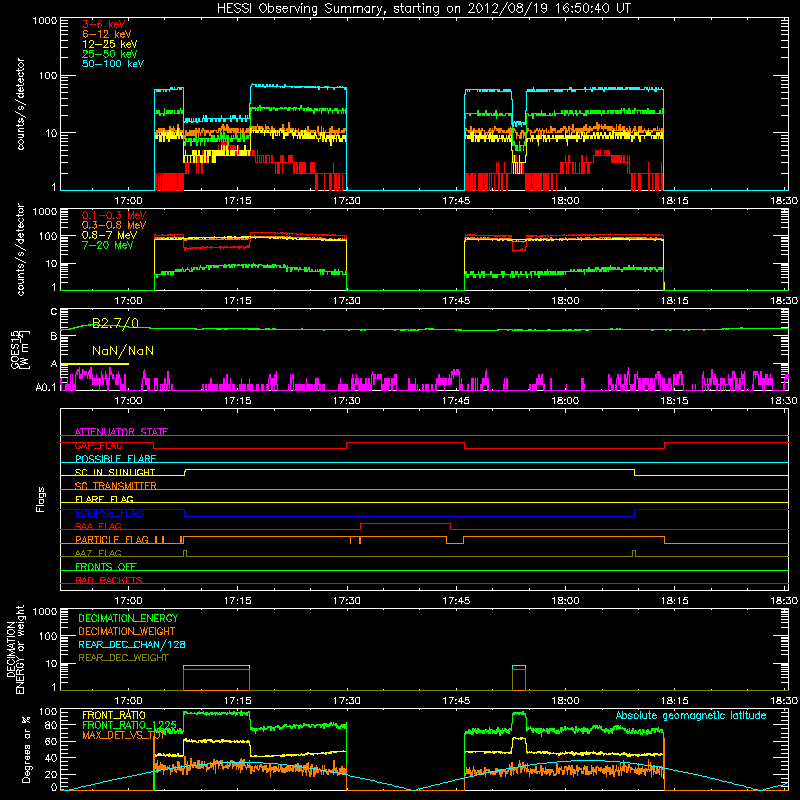This screenshot has width=800, height=800.
Task: Click the C tick label on GOES axis
Action: (54, 312)
